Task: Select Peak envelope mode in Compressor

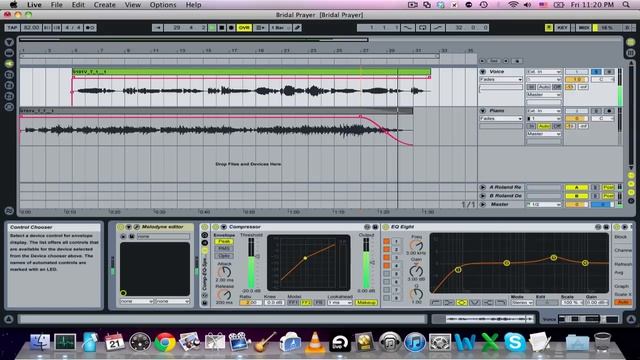Action: click(224, 241)
